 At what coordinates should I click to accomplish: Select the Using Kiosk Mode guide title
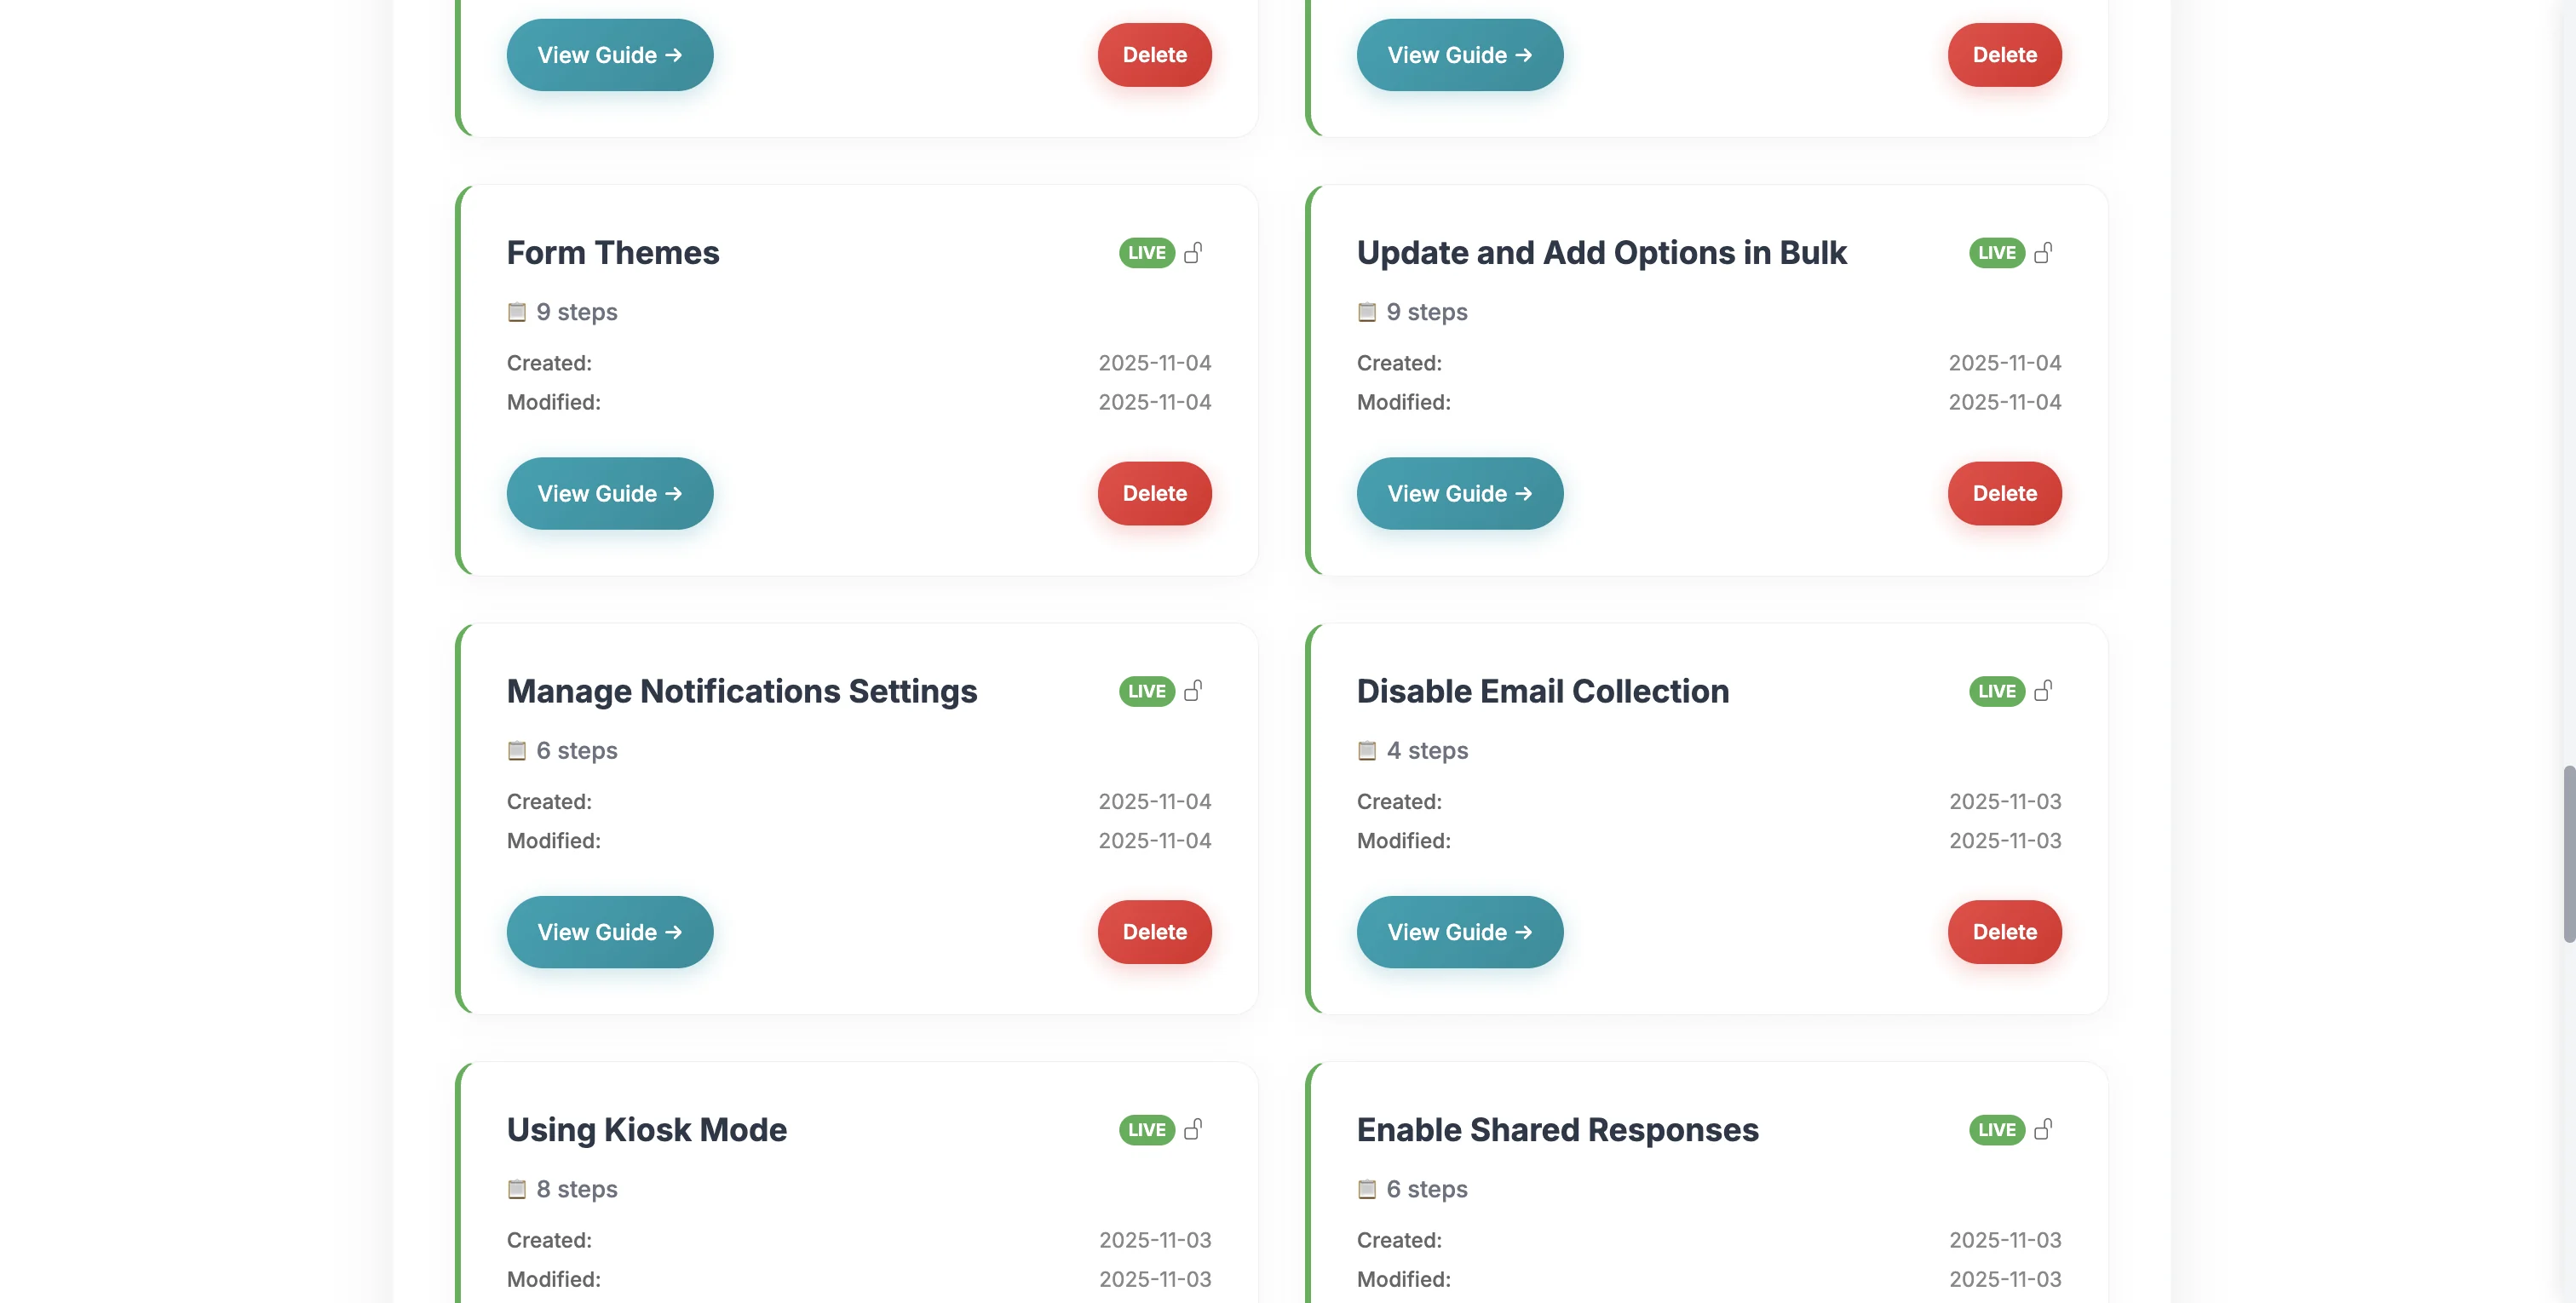click(646, 1130)
